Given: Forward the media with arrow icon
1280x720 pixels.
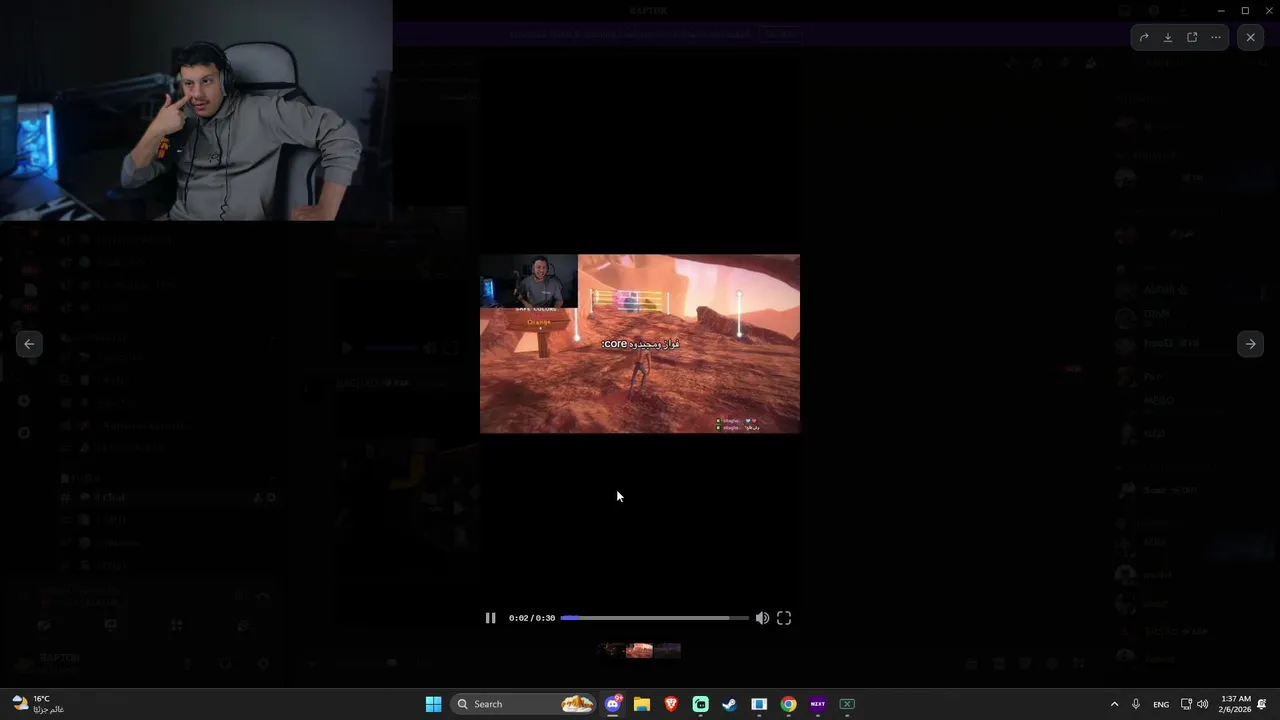Looking at the screenshot, I should [1144, 37].
